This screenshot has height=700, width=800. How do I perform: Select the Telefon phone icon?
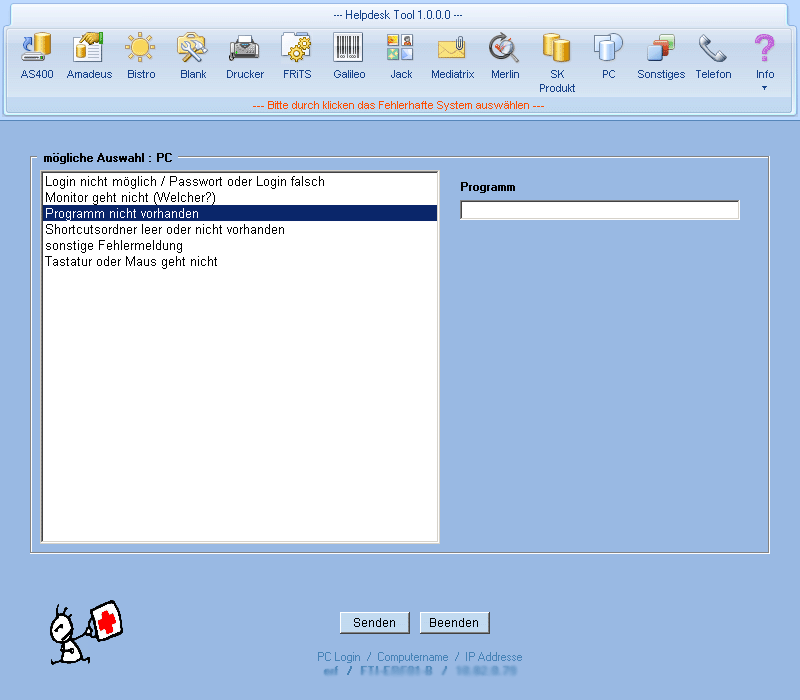(713, 49)
